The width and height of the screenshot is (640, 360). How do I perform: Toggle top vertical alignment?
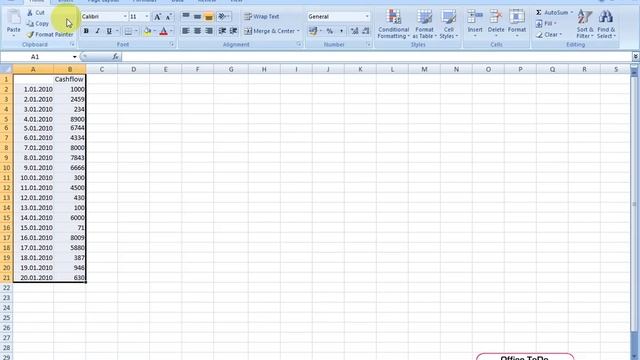point(186,16)
